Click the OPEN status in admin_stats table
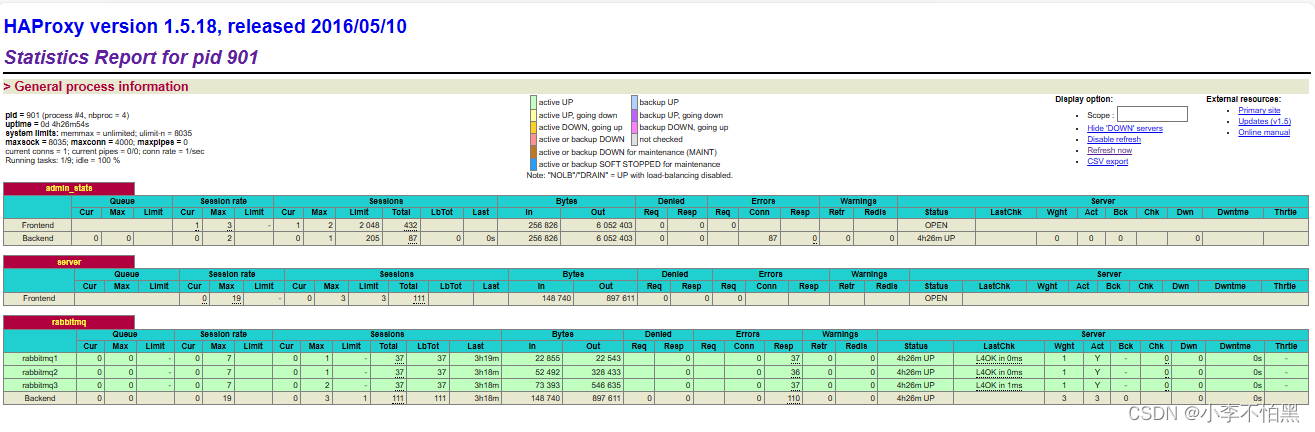Image resolution: width=1315 pixels, height=432 pixels. [x=936, y=225]
